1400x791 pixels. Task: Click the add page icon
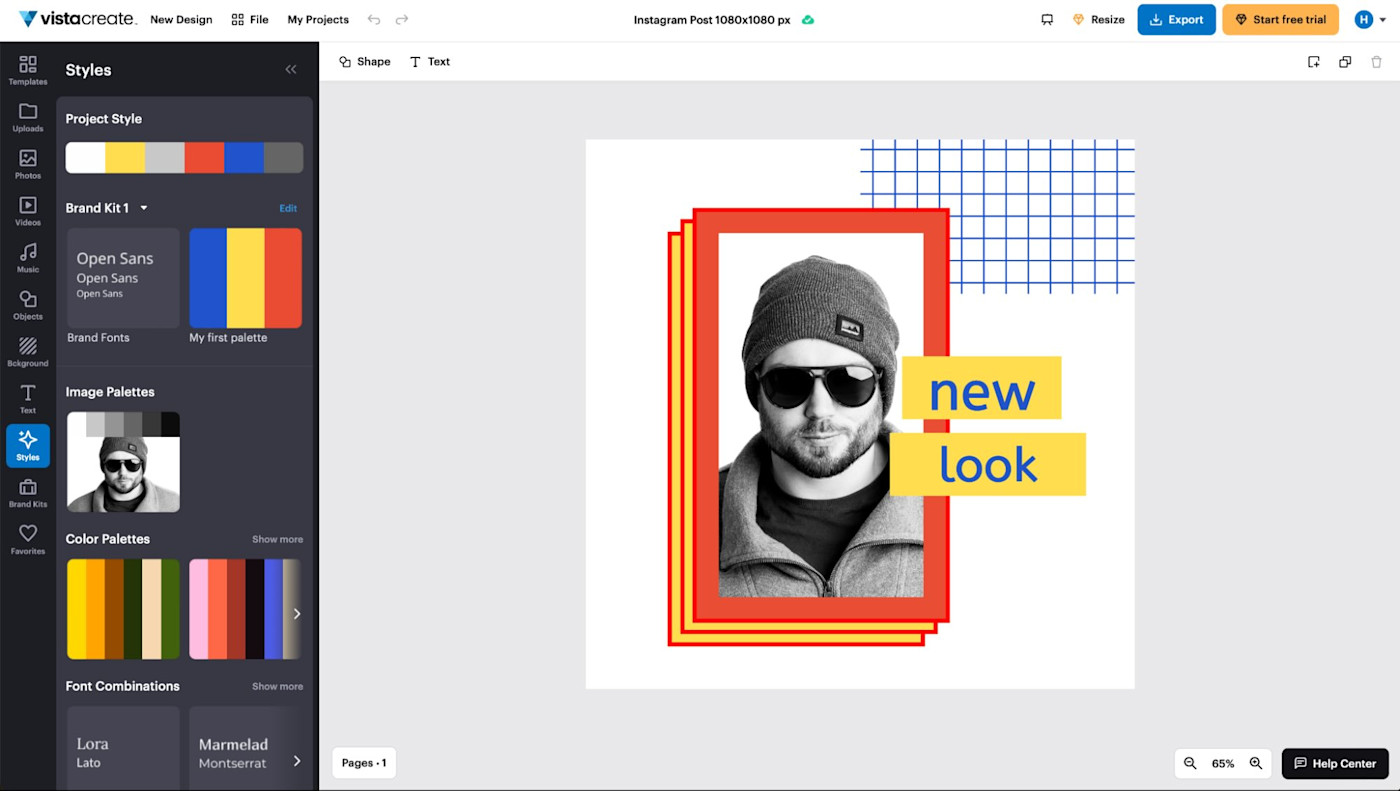point(1314,62)
